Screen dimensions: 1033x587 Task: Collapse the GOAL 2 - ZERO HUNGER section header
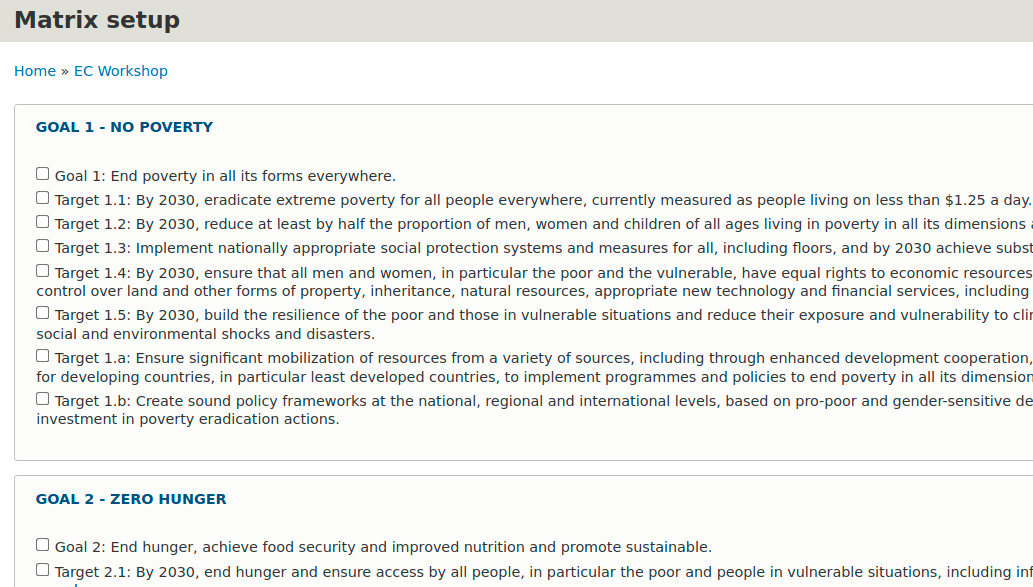click(x=131, y=499)
